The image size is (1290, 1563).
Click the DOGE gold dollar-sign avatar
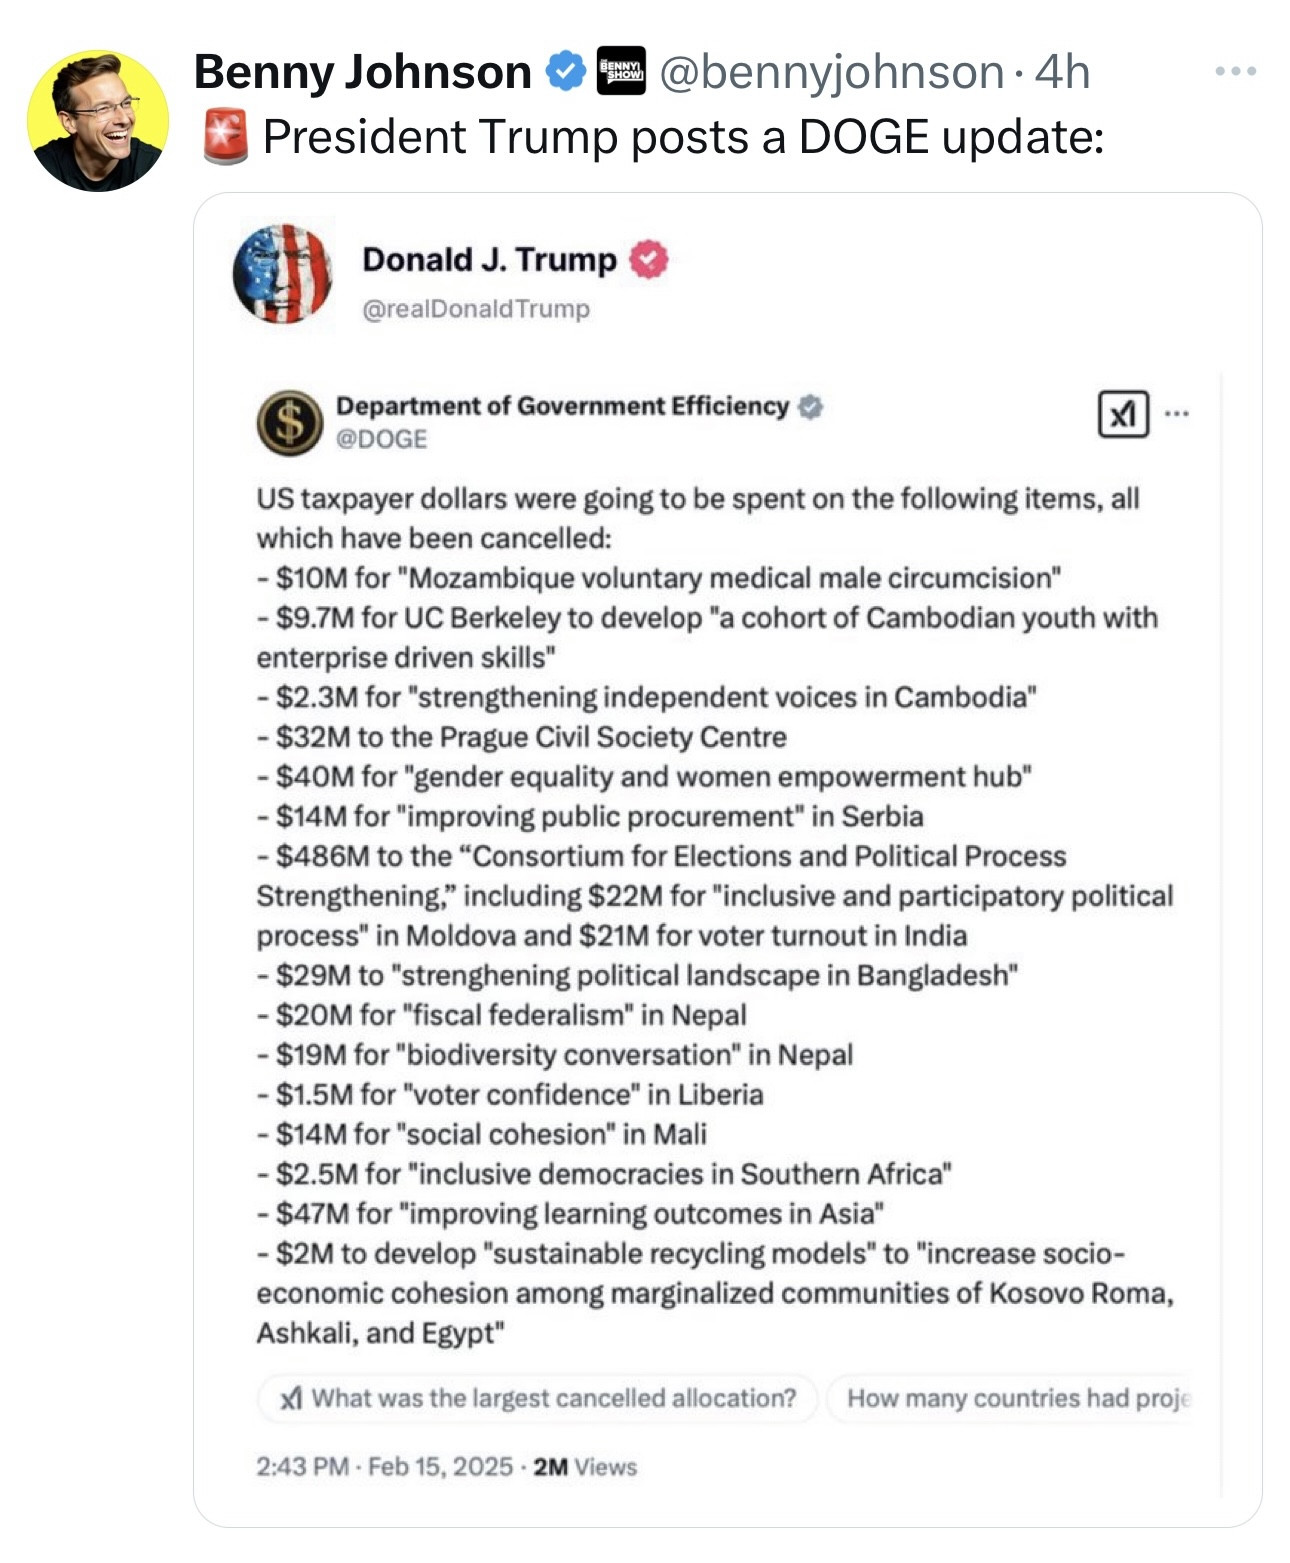pyautogui.click(x=290, y=422)
